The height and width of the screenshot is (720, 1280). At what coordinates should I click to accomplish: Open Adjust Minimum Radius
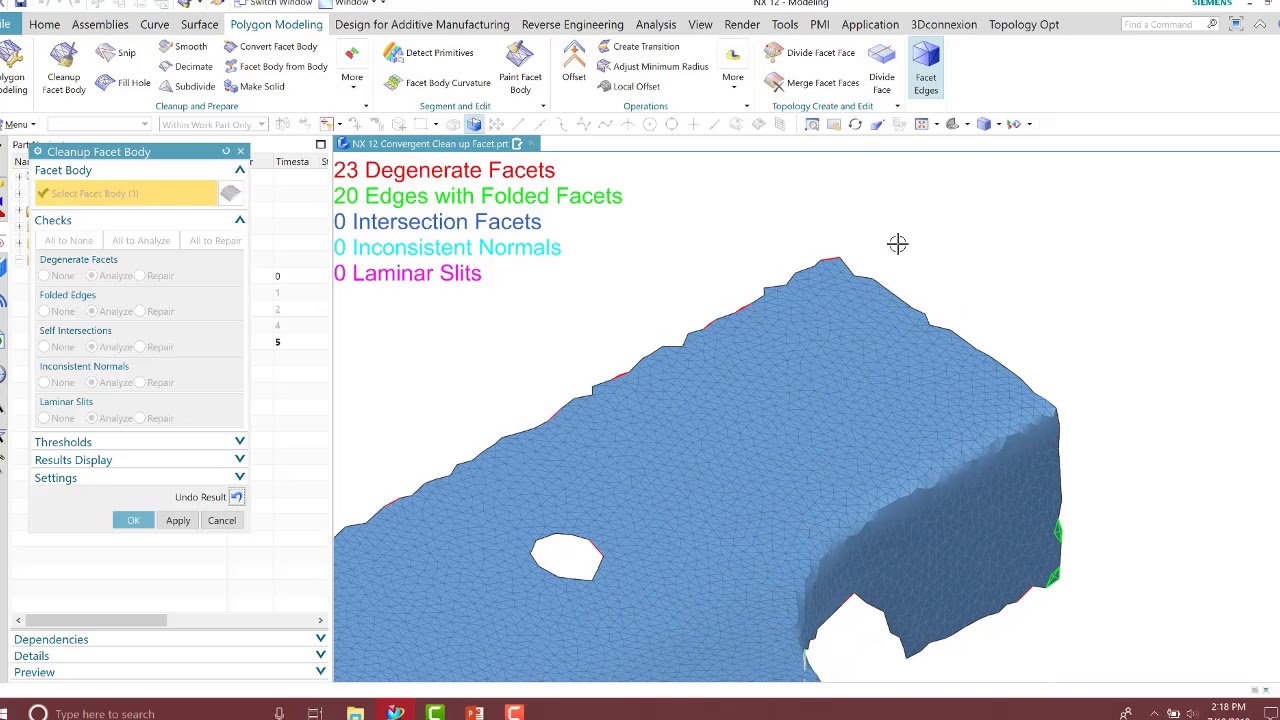tap(652, 67)
